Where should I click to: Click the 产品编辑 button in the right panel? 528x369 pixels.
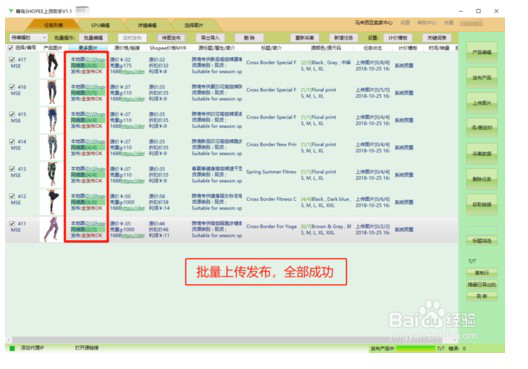[x=482, y=52]
